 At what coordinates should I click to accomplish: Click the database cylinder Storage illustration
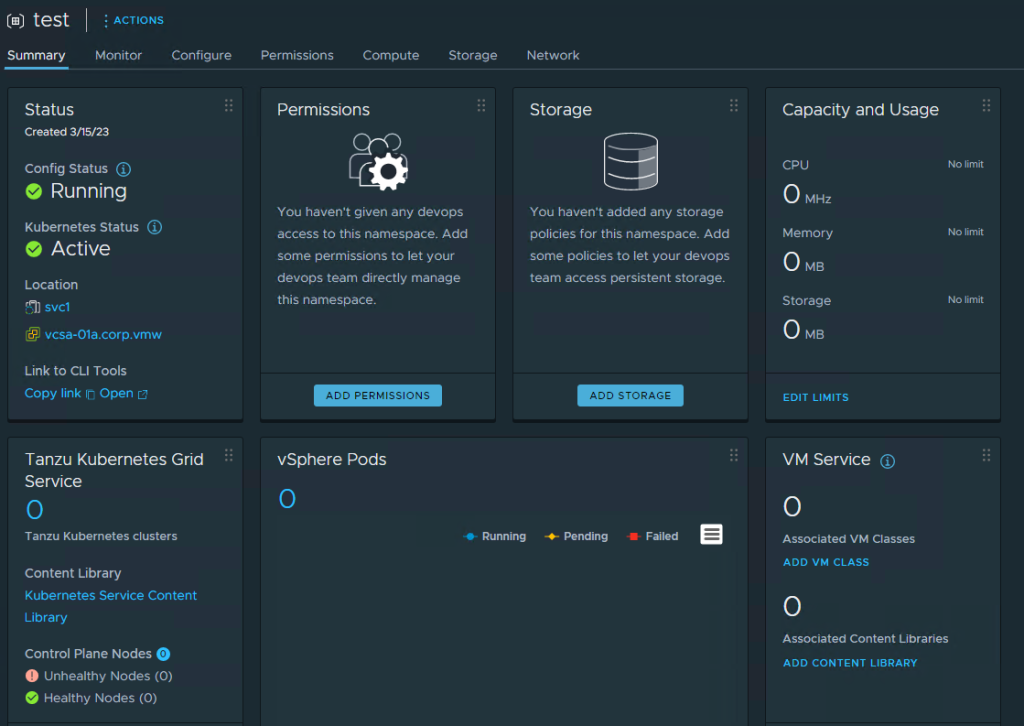coord(631,161)
